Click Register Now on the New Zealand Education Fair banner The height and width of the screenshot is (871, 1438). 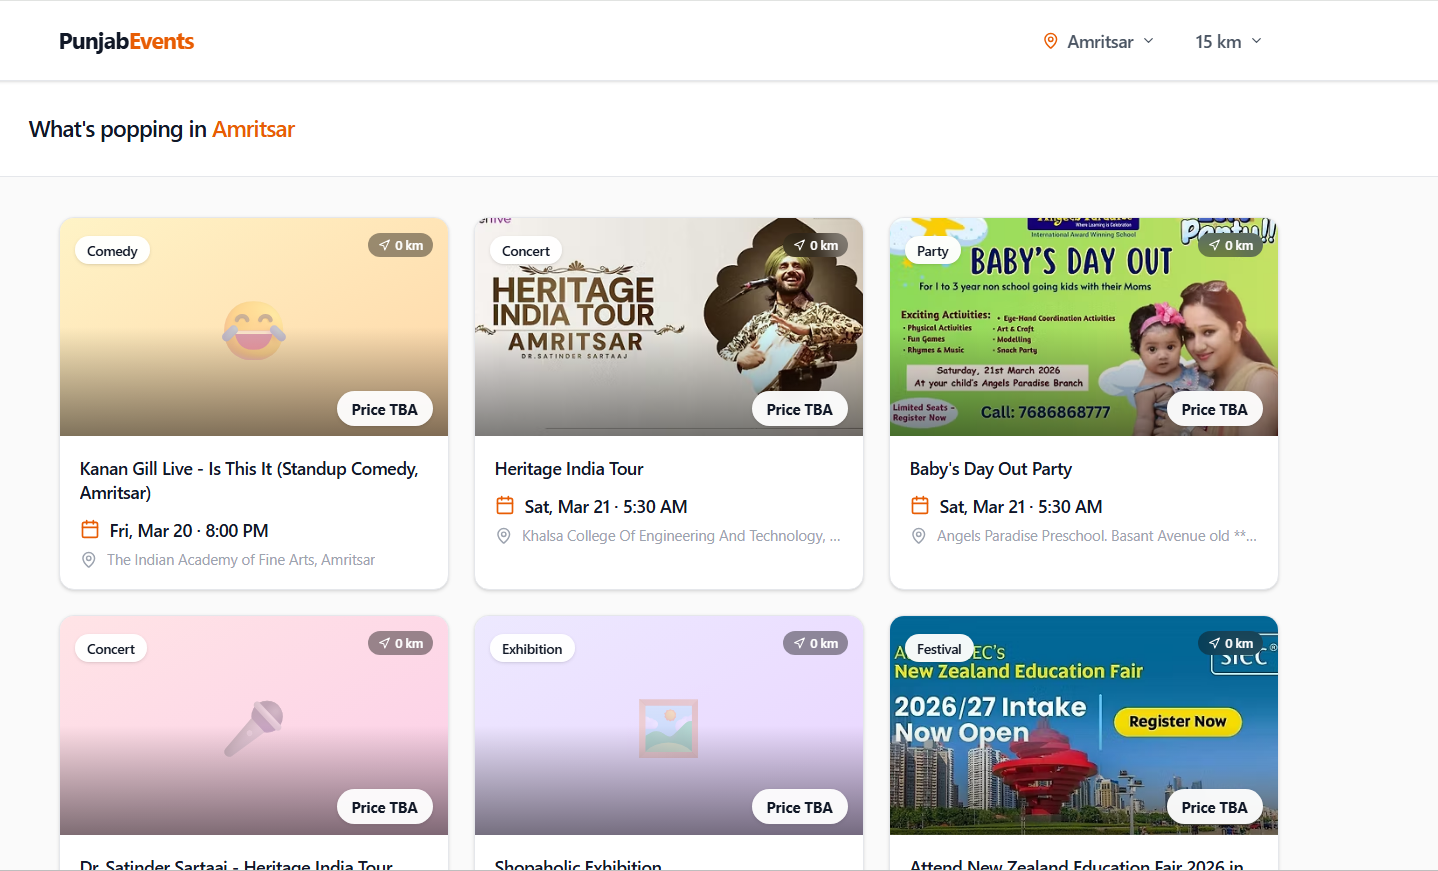point(1177,722)
